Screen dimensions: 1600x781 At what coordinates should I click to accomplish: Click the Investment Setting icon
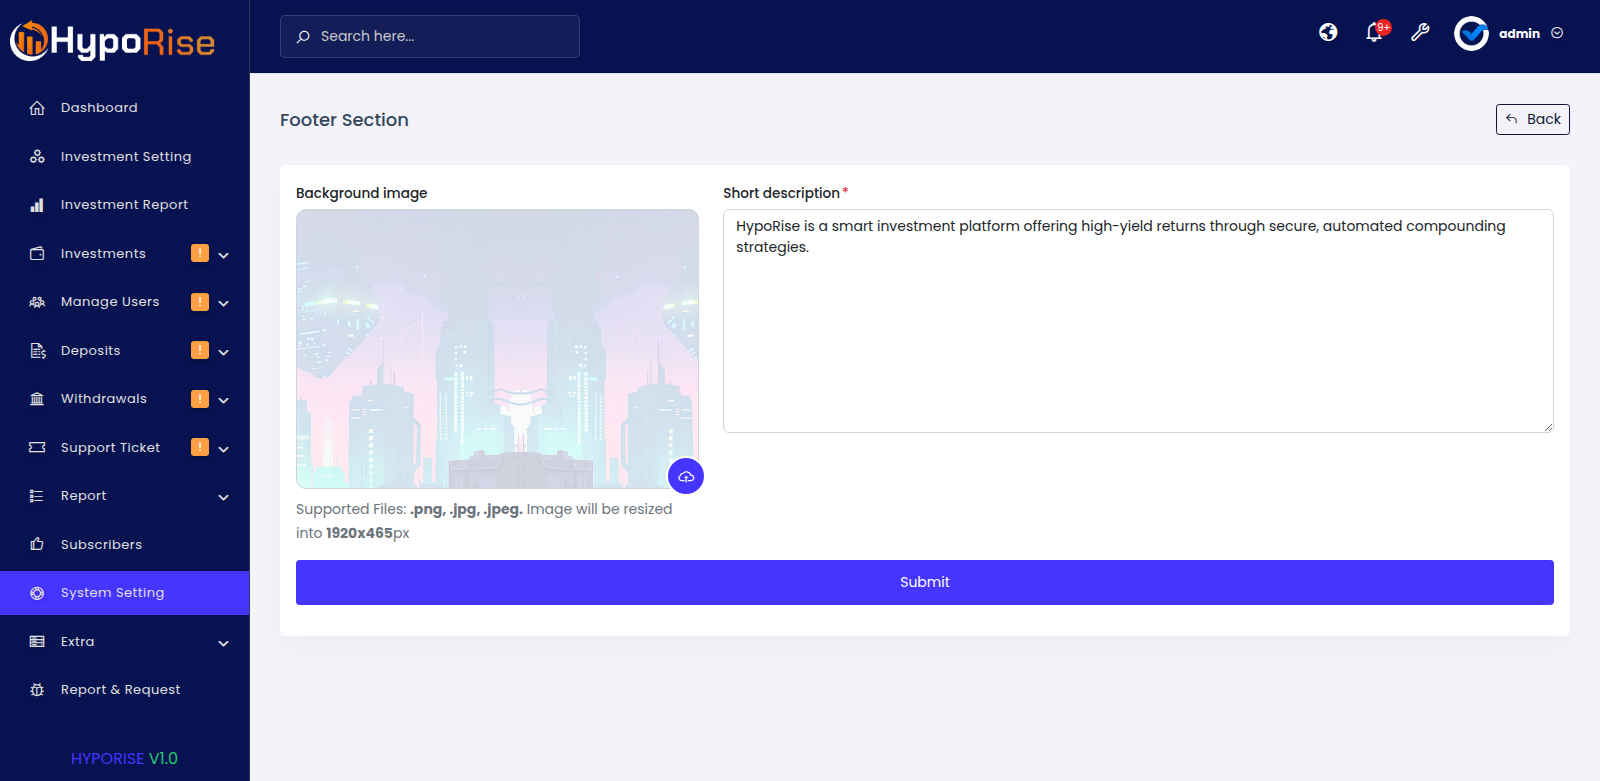point(37,157)
